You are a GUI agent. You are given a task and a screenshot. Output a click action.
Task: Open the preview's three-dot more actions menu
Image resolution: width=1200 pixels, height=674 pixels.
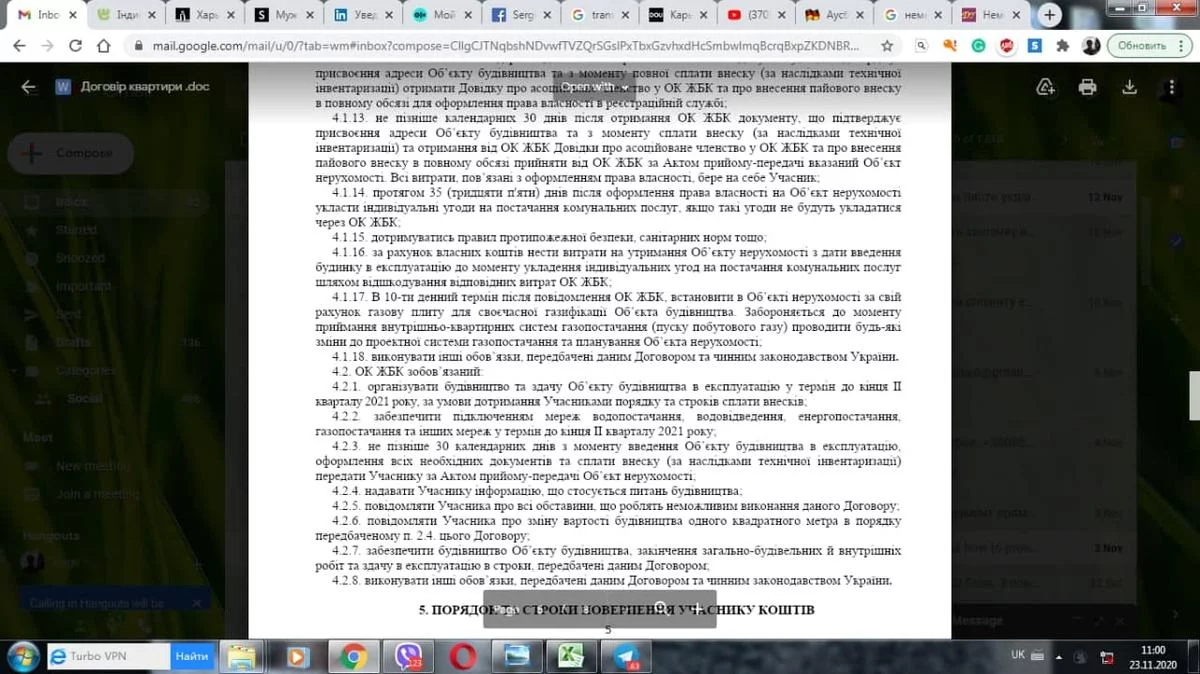click(1172, 87)
